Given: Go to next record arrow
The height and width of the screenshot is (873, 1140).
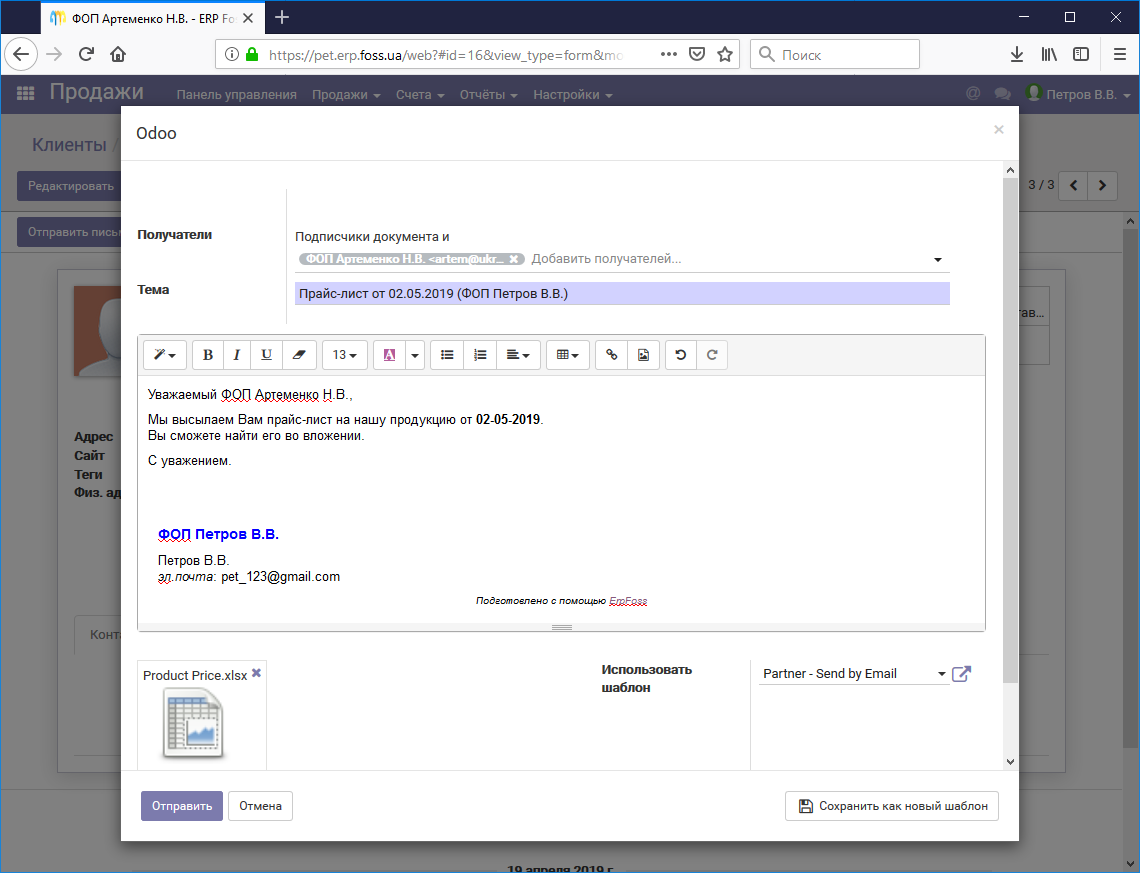Looking at the screenshot, I should click(1102, 185).
